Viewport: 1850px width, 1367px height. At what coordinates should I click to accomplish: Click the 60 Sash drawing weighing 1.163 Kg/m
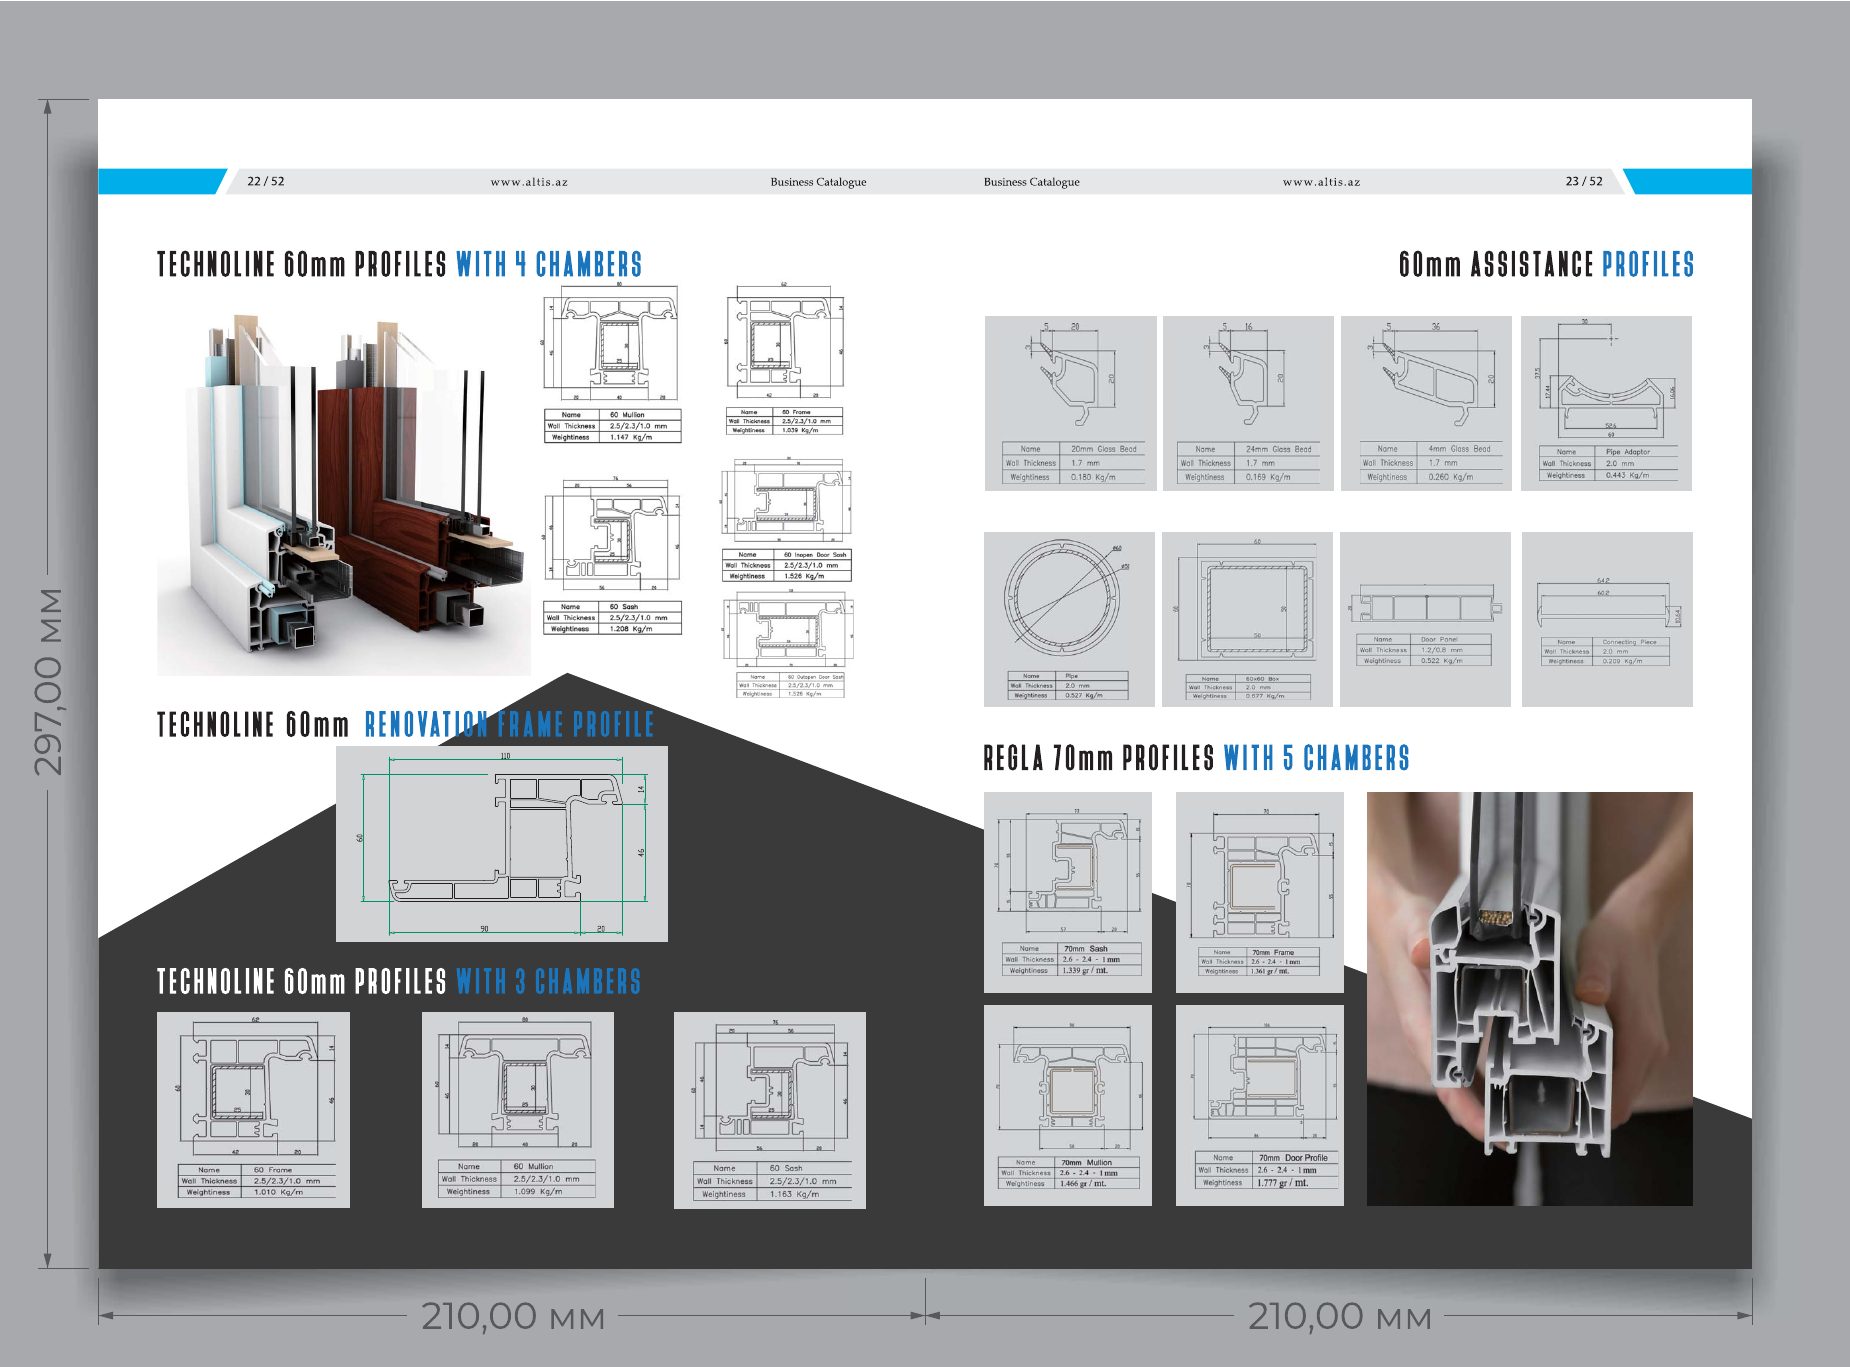(770, 1110)
